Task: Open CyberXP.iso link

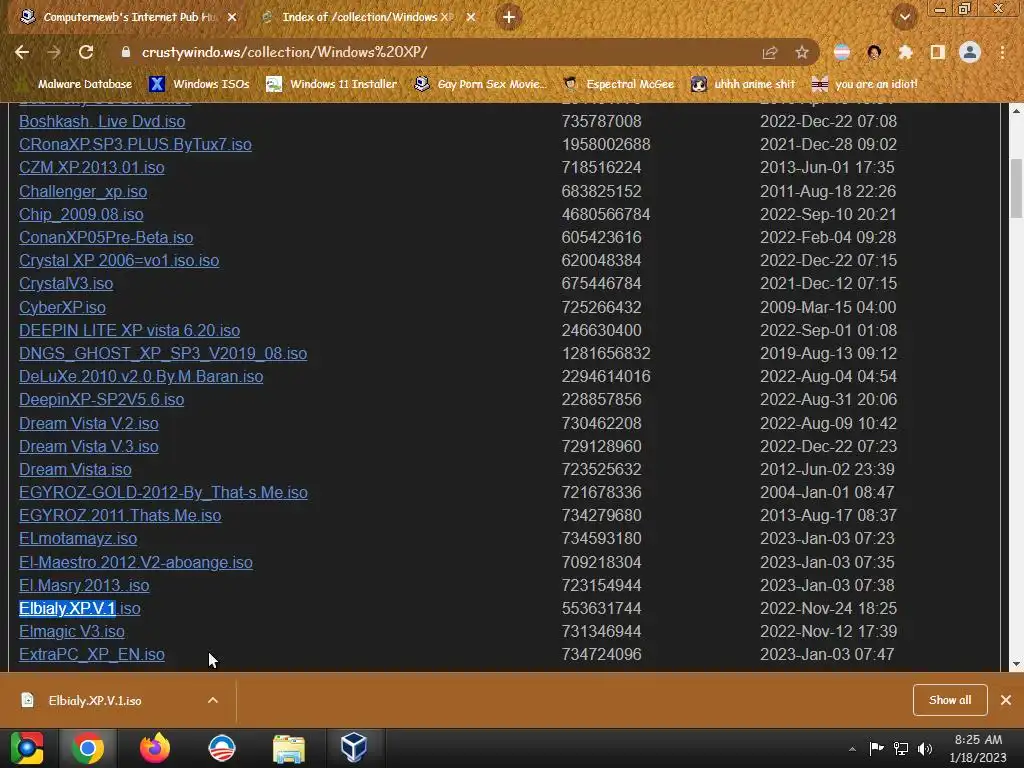Action: click(62, 307)
